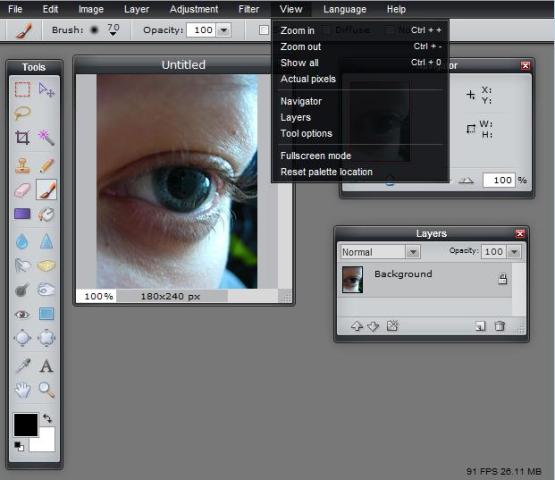
Task: Click the Background layer thumbnail
Action: click(x=353, y=280)
